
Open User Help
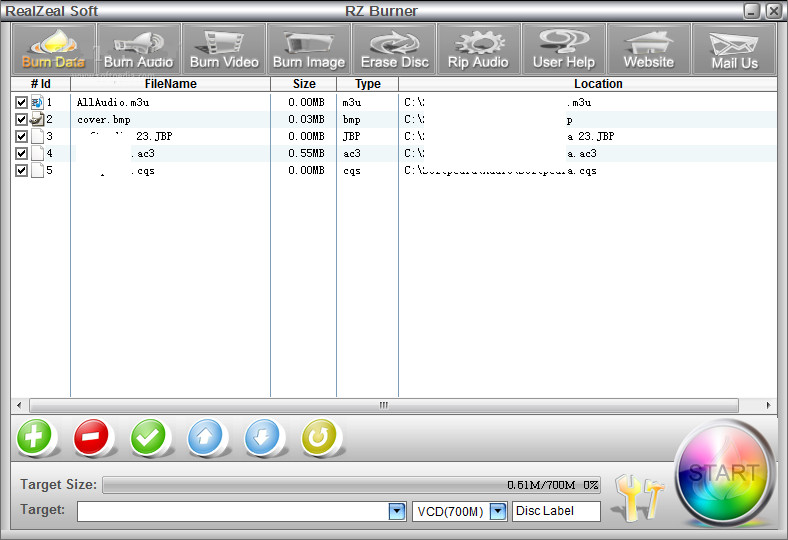tap(564, 49)
